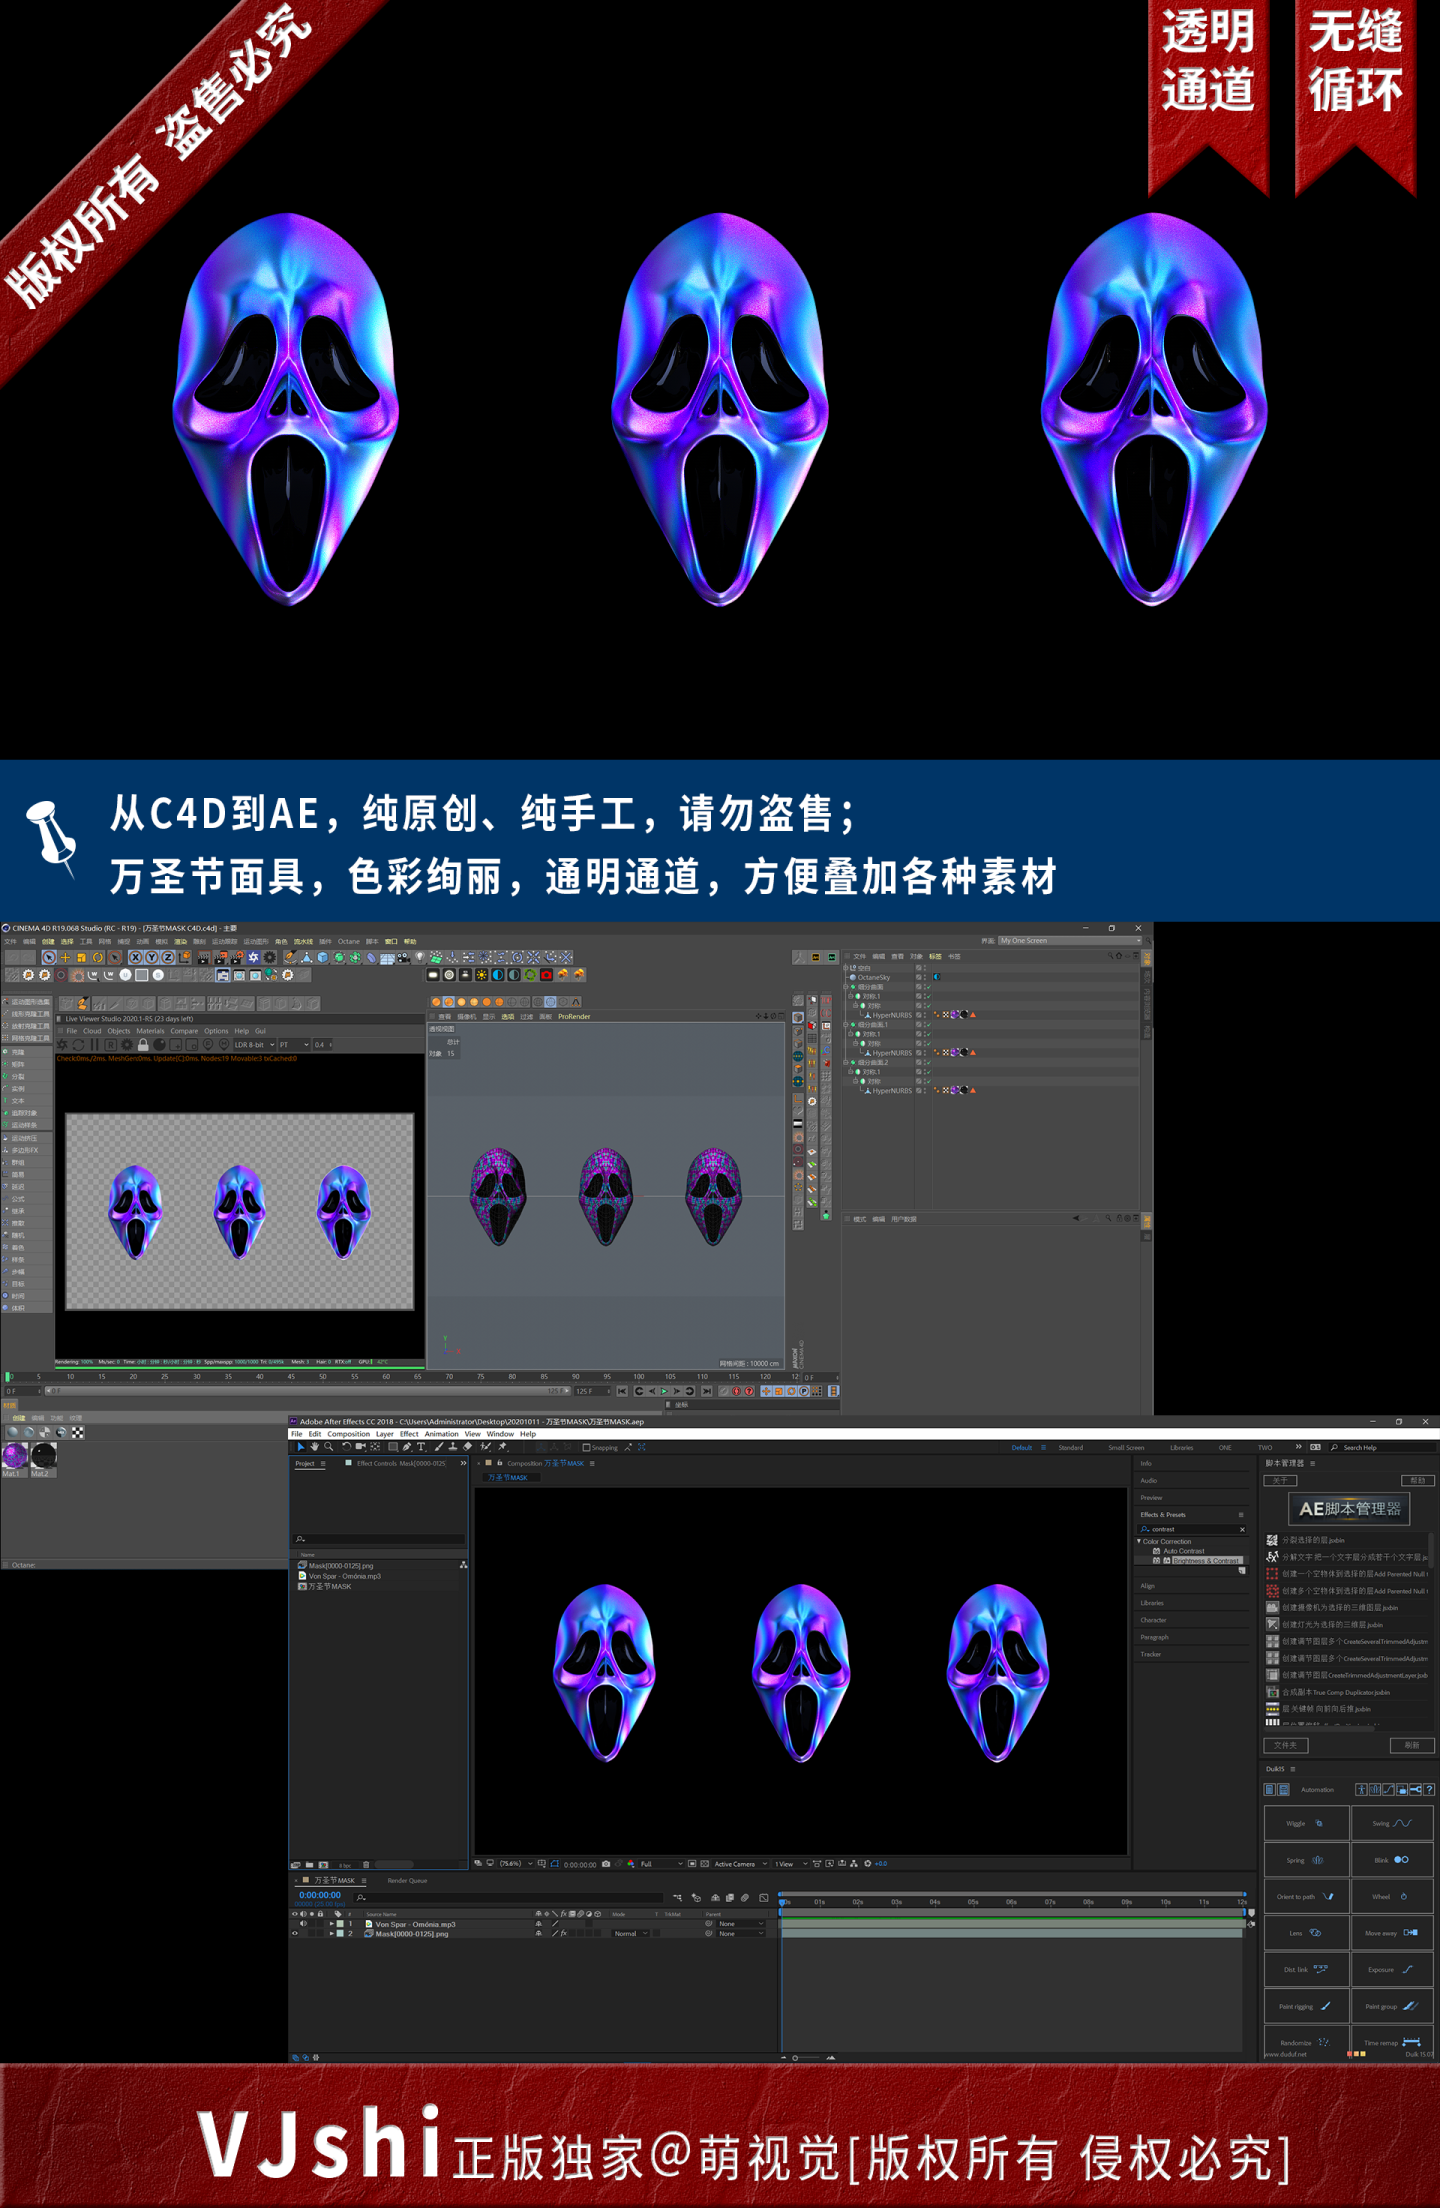Select the Brightness & Contrast effect
The height and width of the screenshot is (2208, 1440).
point(1207,1560)
